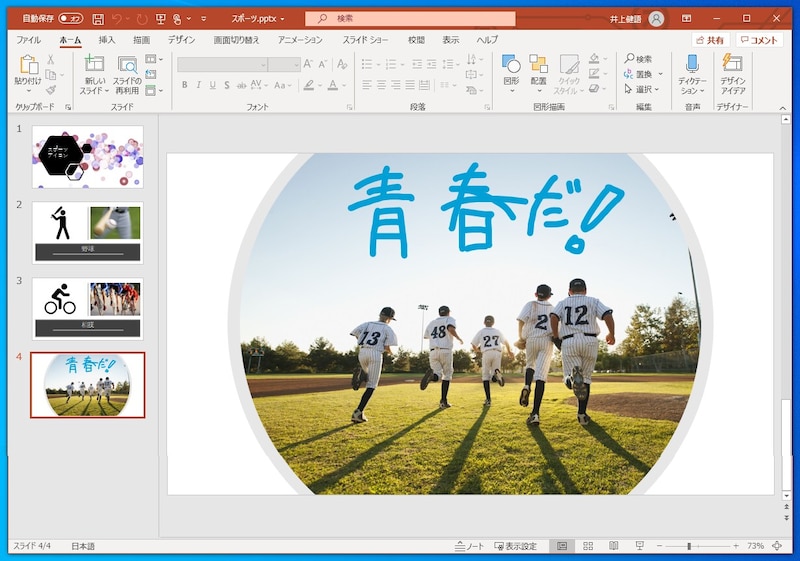The height and width of the screenshot is (561, 800).
Task: Open Change Case (Aa) dropdown
Action: (283, 85)
